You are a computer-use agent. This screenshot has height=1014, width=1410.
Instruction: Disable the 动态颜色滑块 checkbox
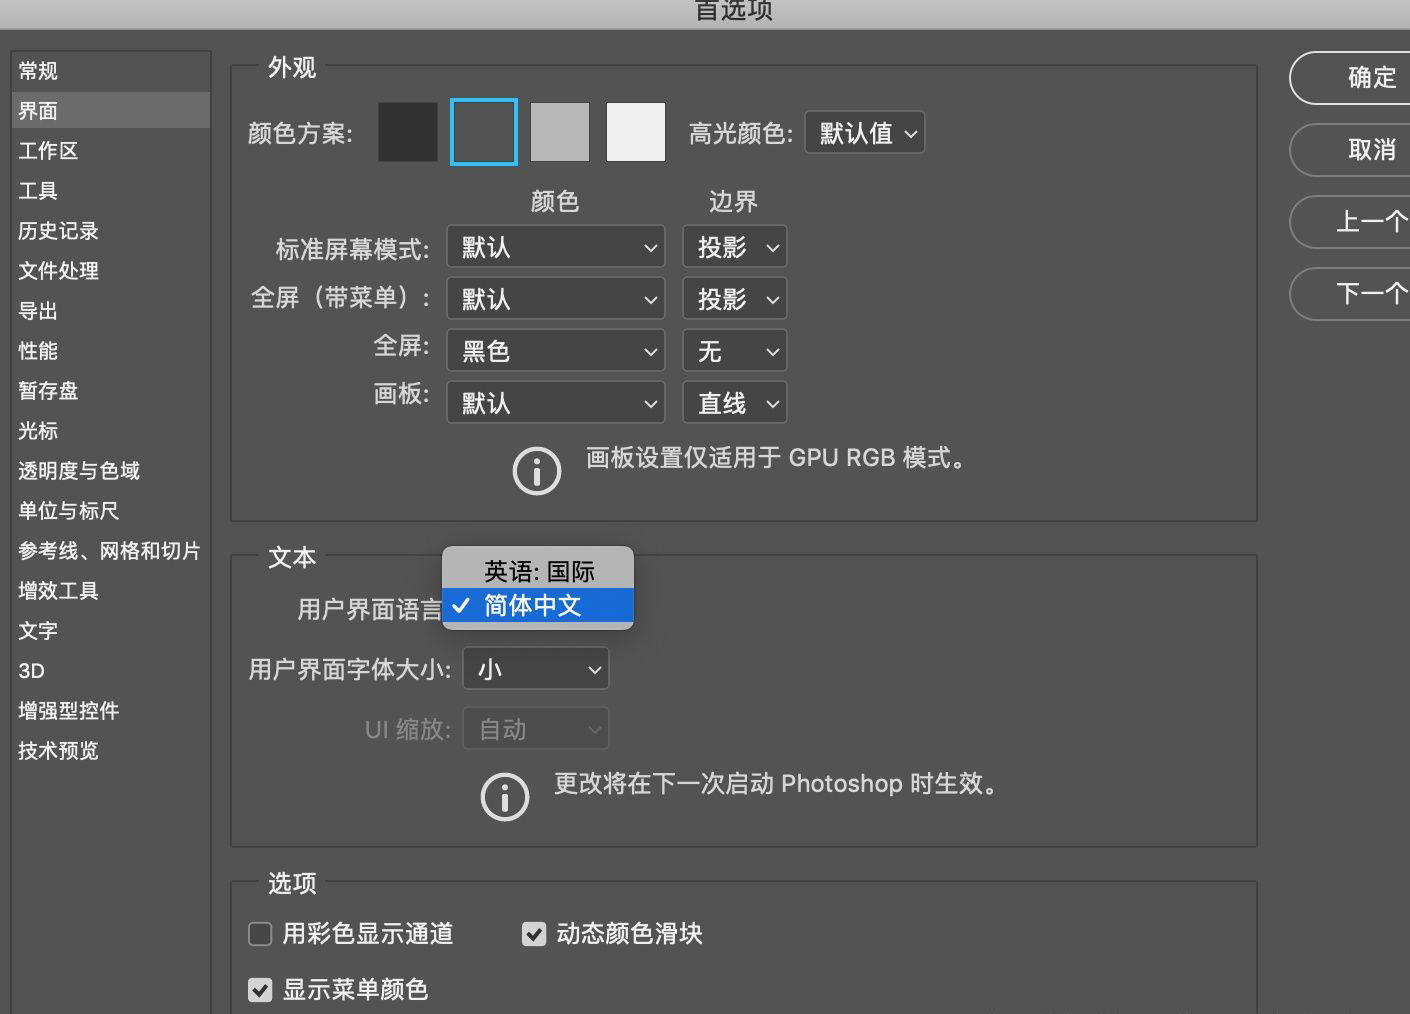(x=533, y=933)
